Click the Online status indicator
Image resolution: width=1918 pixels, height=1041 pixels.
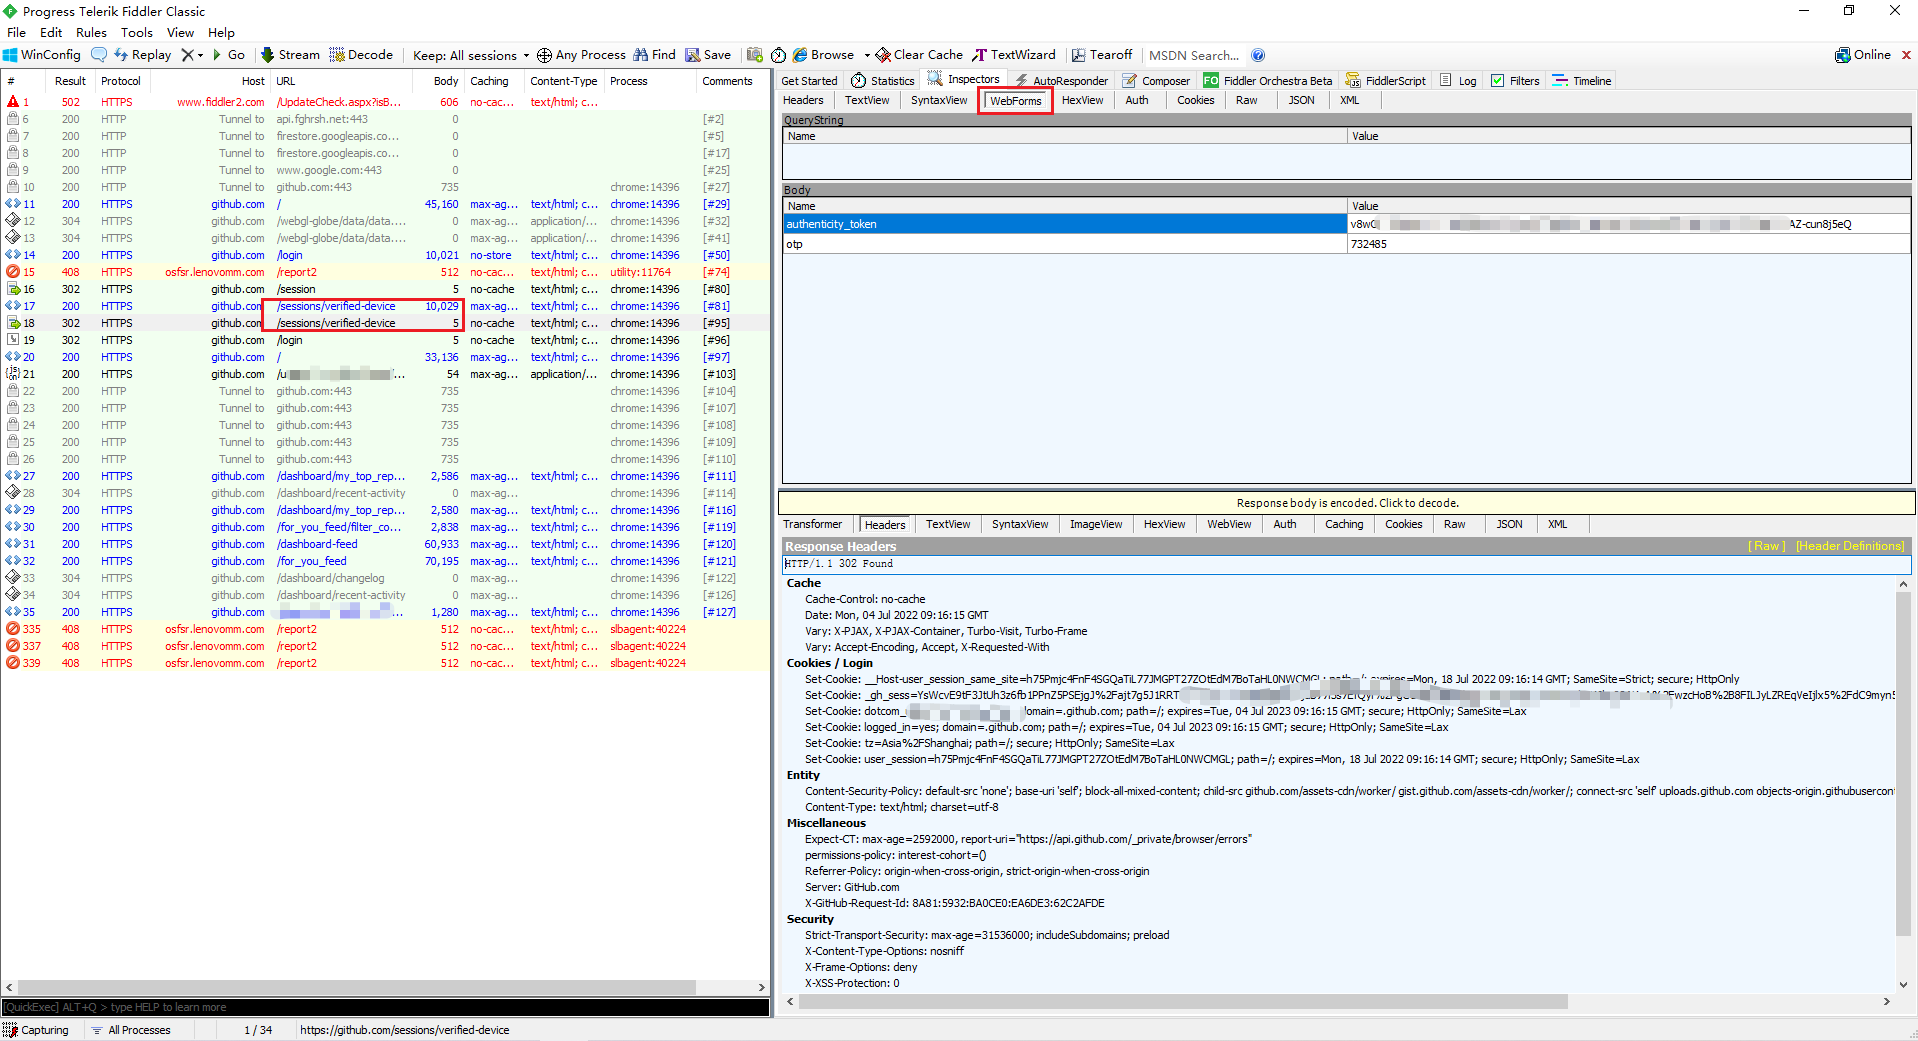pos(1863,55)
